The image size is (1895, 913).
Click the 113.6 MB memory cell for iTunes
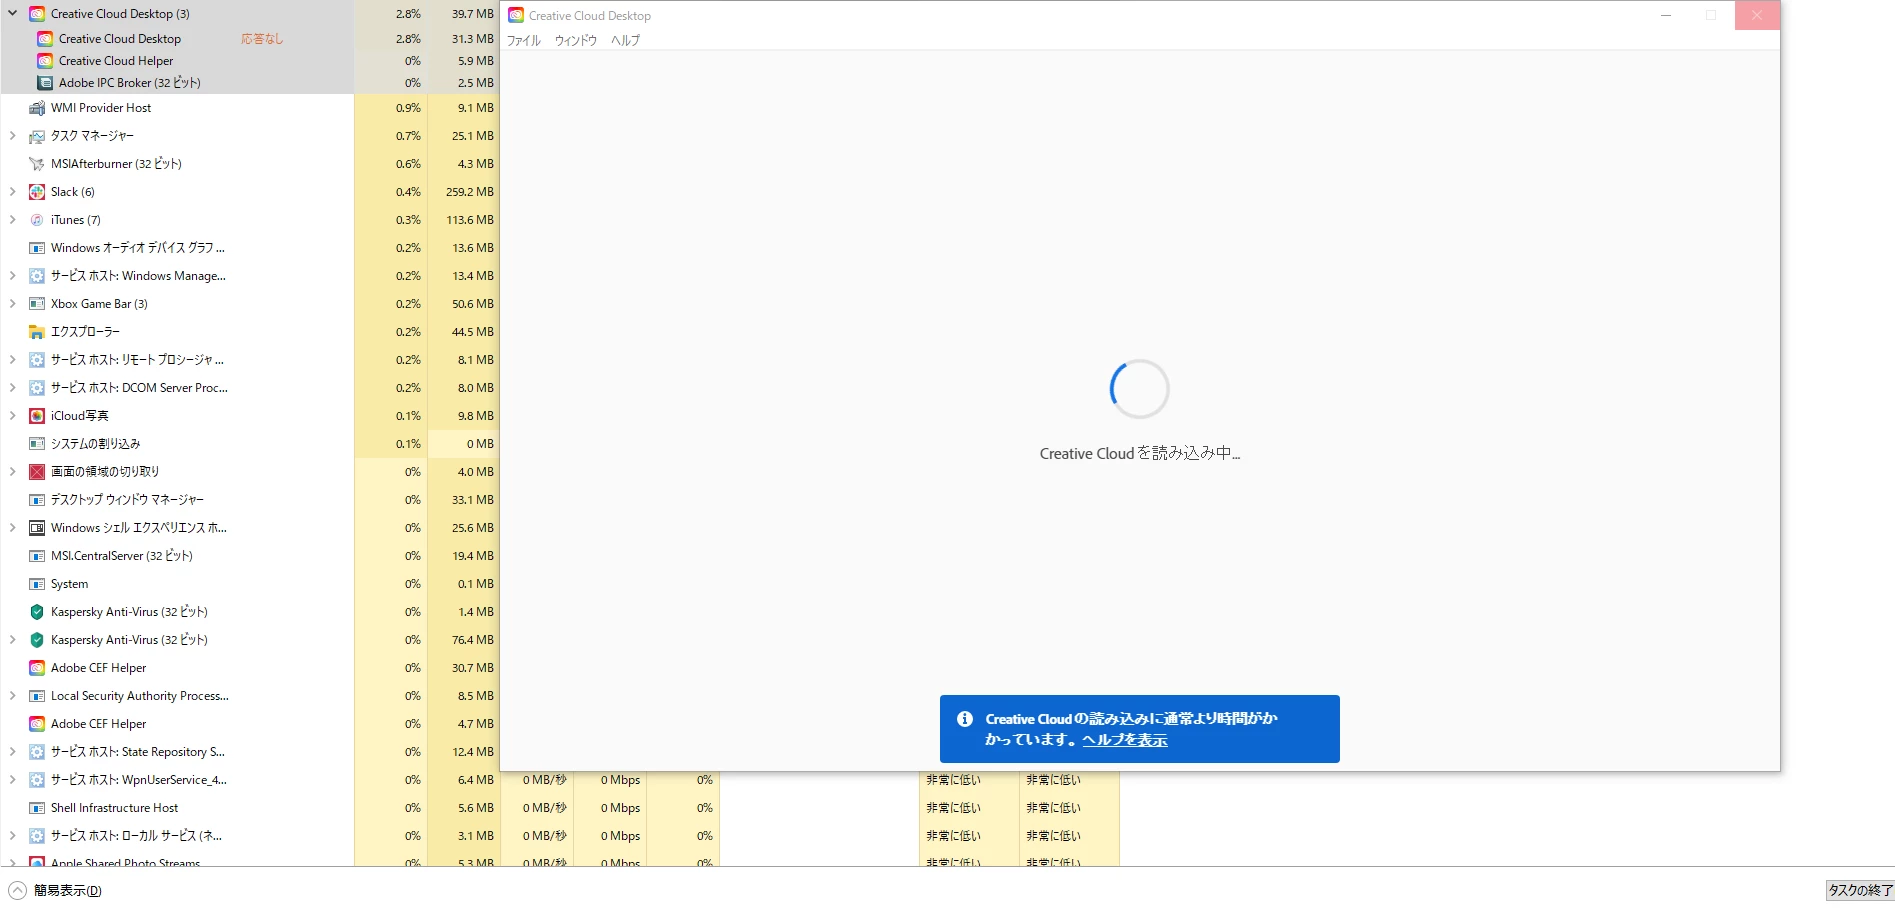pyautogui.click(x=464, y=220)
